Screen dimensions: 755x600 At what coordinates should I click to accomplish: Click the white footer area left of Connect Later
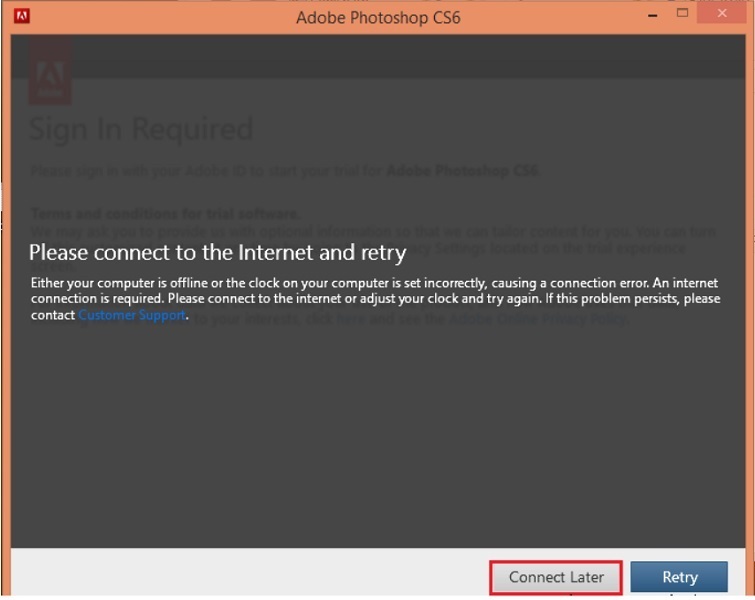pyautogui.click(x=250, y=575)
